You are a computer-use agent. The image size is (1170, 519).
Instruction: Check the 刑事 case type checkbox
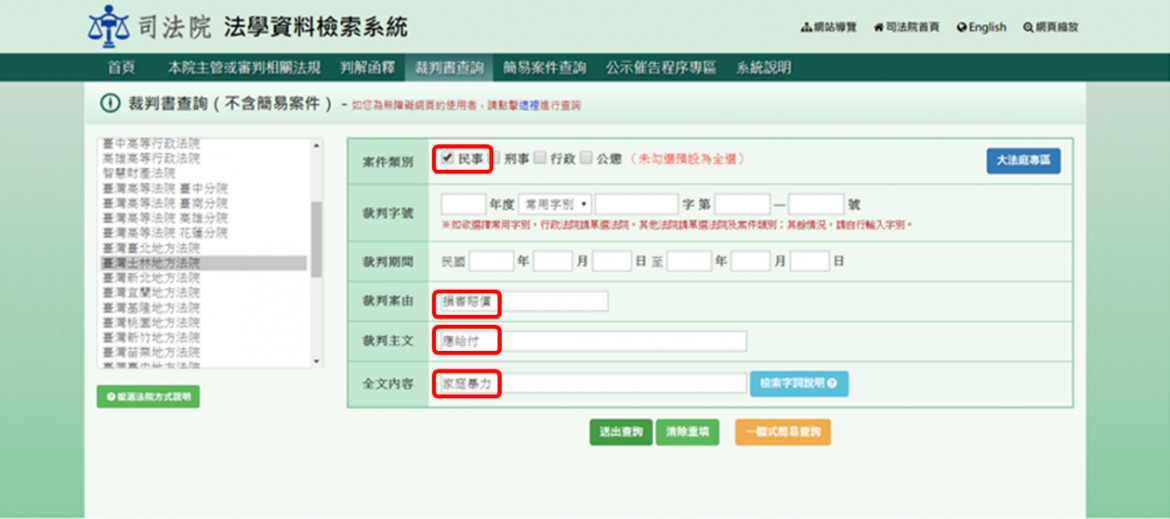click(x=495, y=158)
